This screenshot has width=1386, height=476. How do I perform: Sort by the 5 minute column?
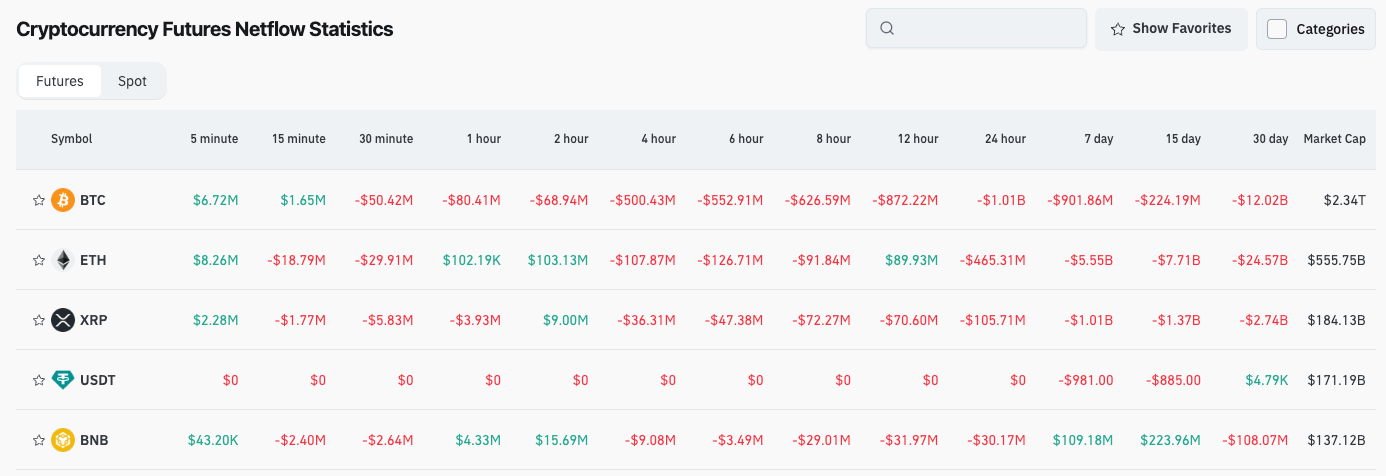215,139
